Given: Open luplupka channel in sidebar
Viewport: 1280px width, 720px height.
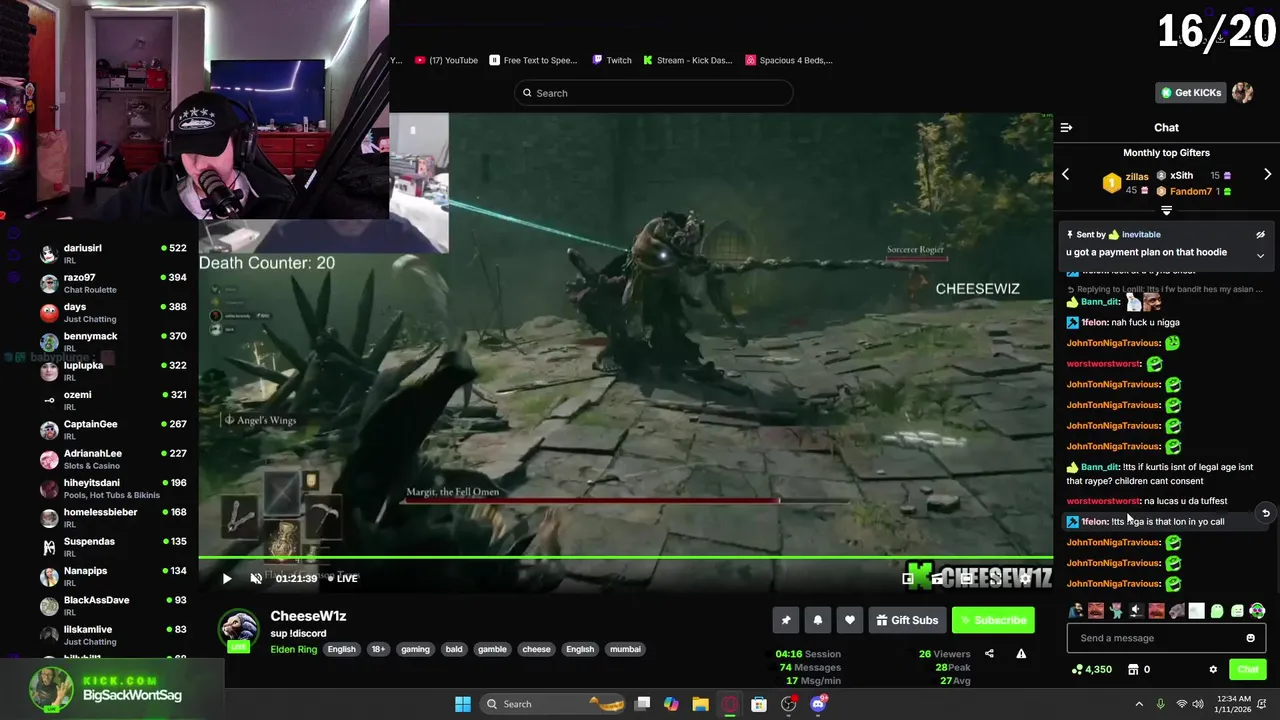Looking at the screenshot, I should [x=113, y=371].
